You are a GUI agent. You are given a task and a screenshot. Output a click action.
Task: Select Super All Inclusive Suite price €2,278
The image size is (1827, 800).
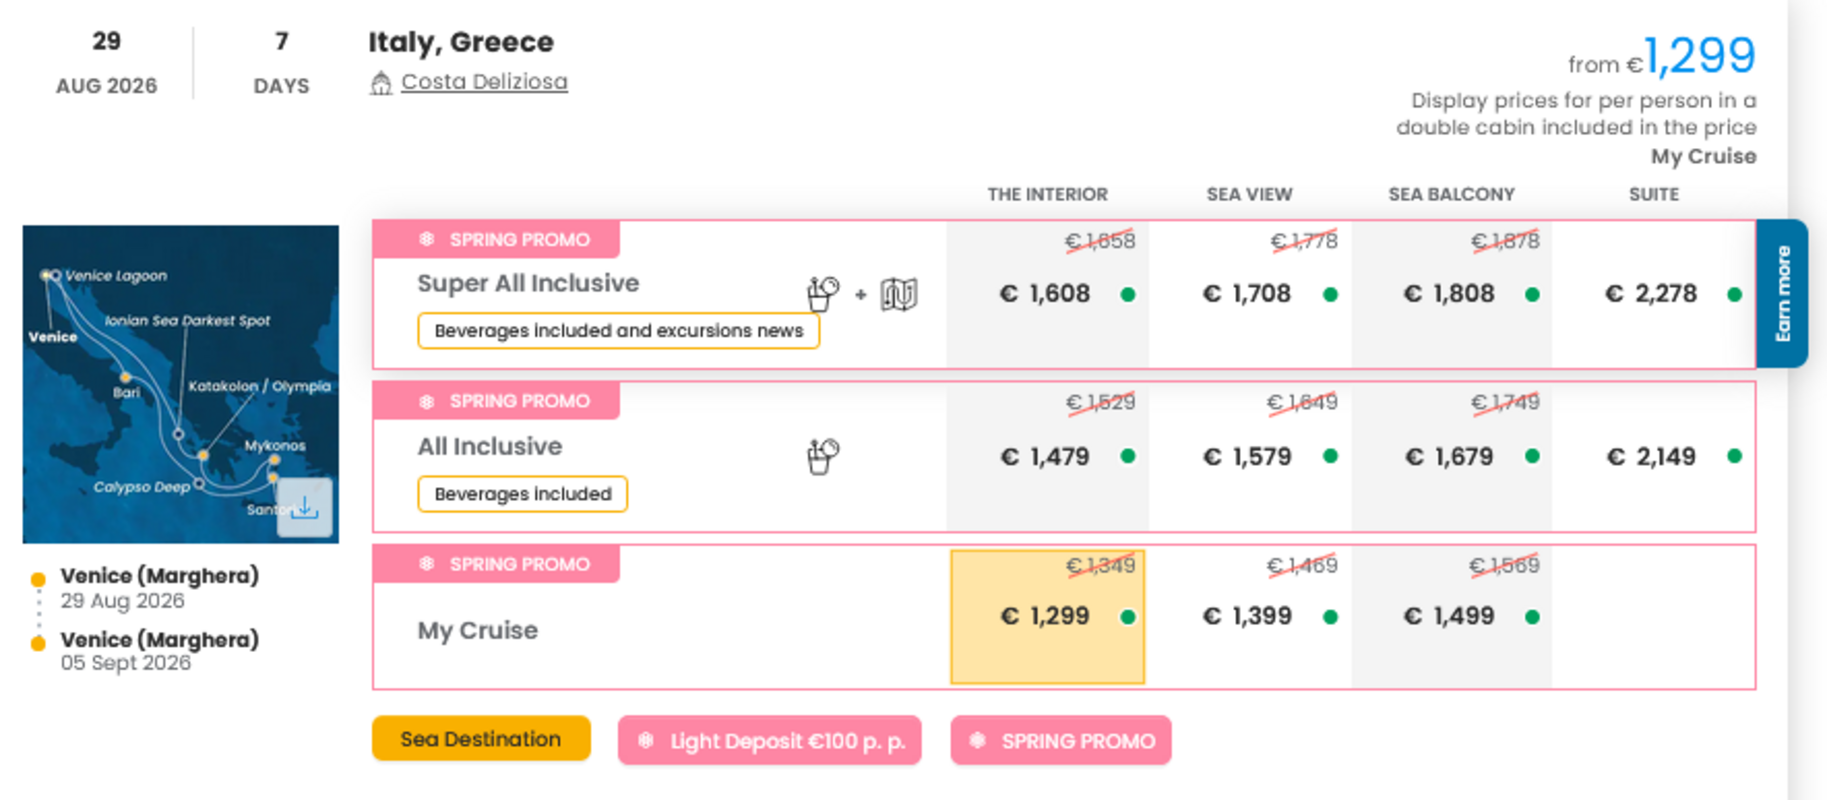click(1652, 294)
